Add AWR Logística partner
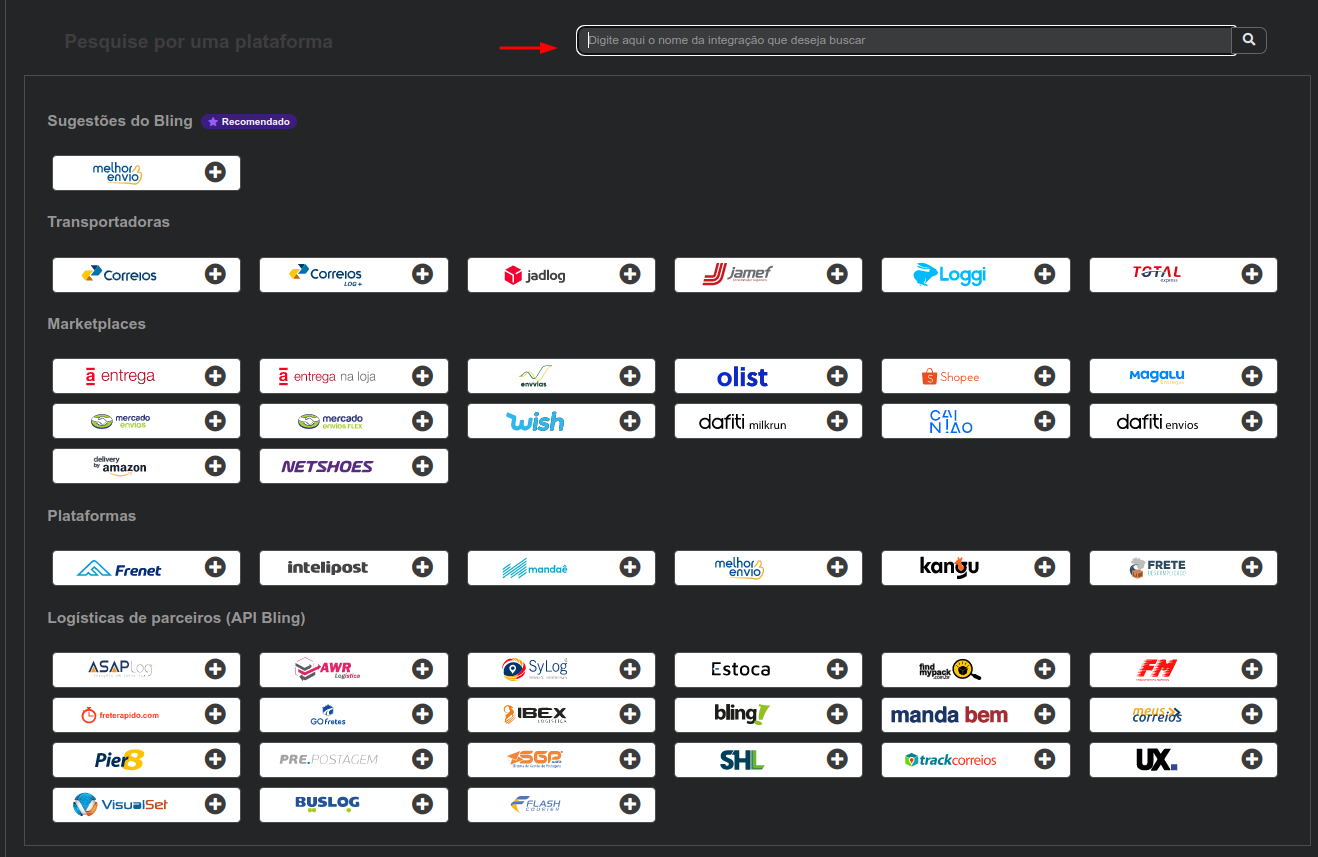Viewport: 1318px width, 857px height. point(422,669)
